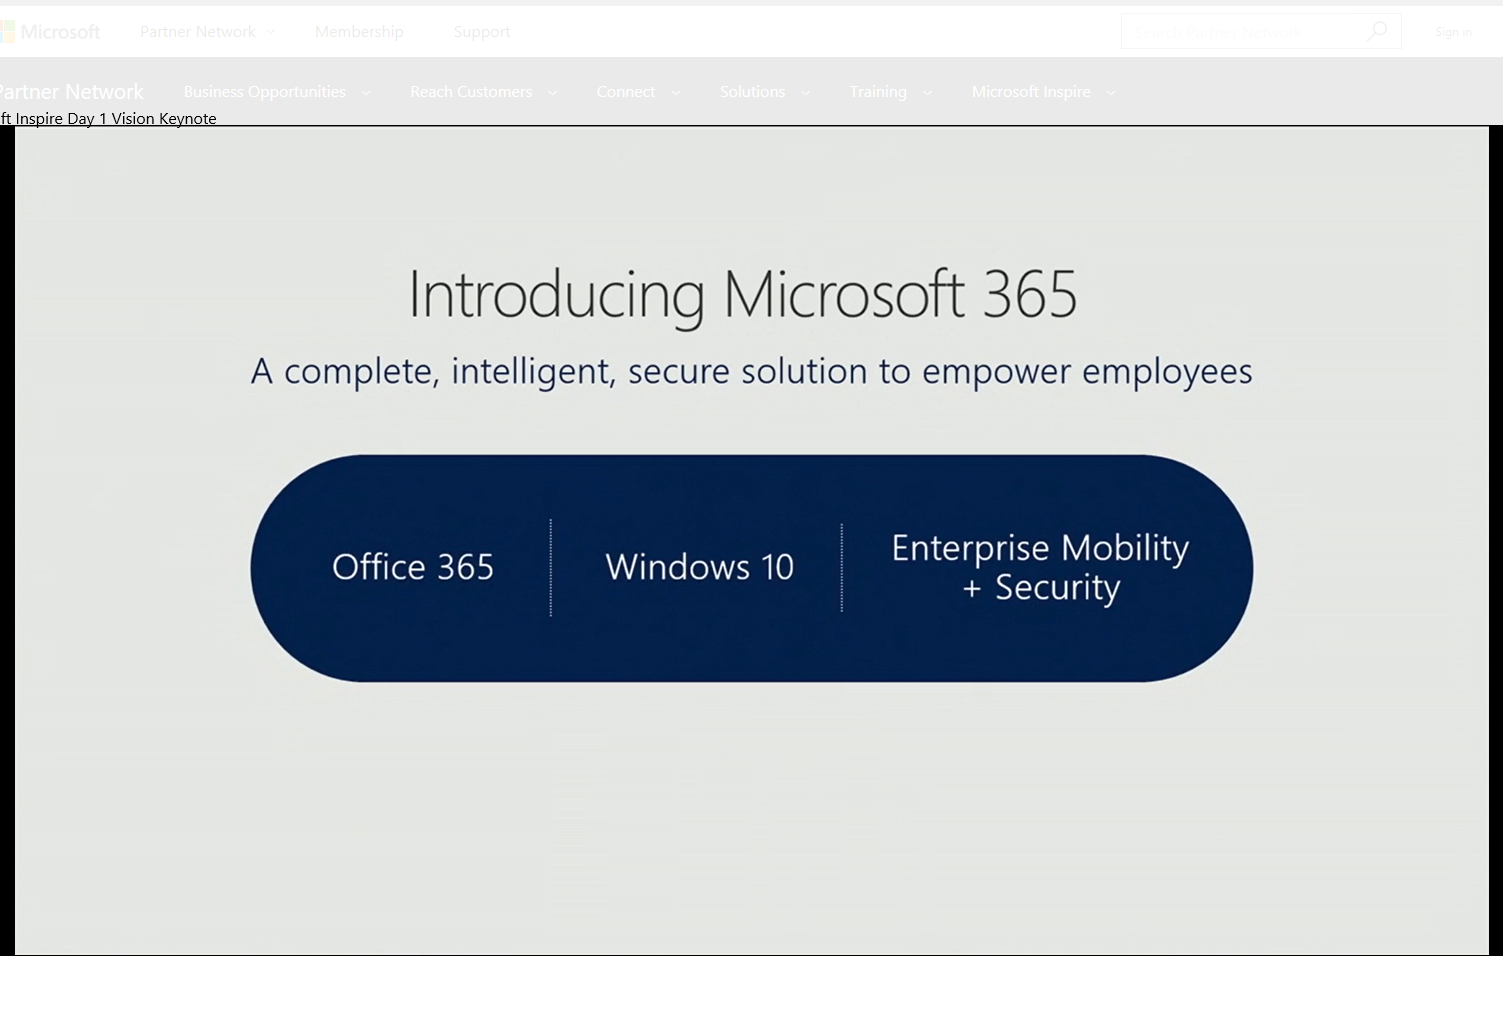Image resolution: width=1503 pixels, height=1018 pixels.
Task: Go to Partner Network home heading
Action: [72, 92]
